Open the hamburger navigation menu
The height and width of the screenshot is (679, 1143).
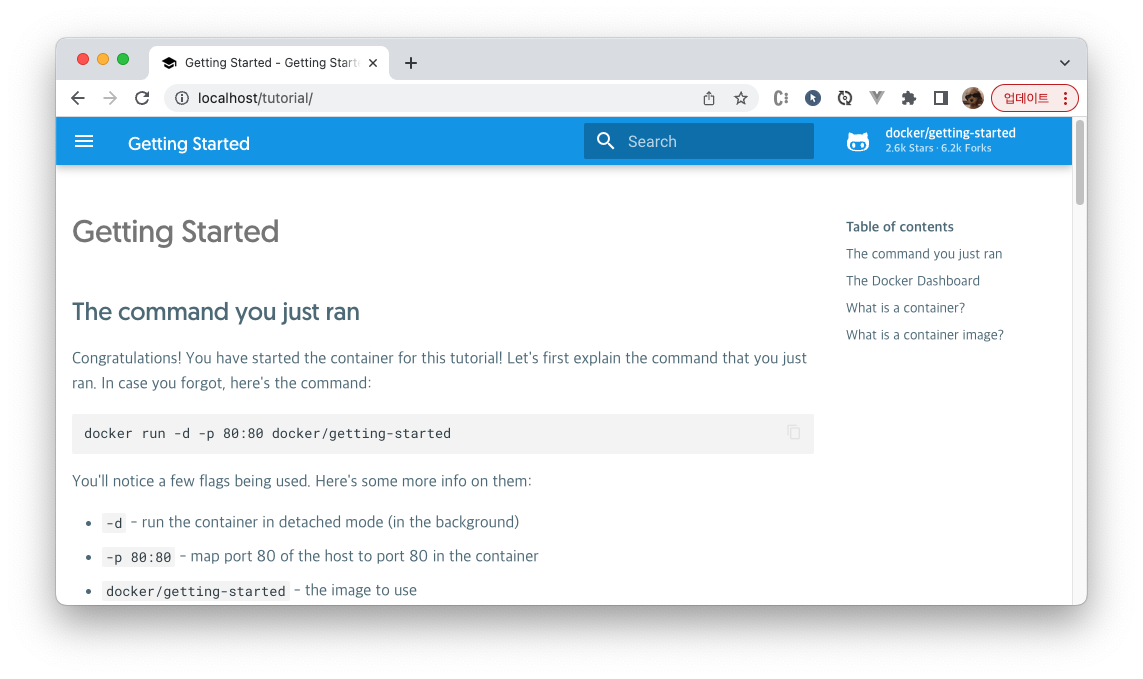[x=84, y=141]
